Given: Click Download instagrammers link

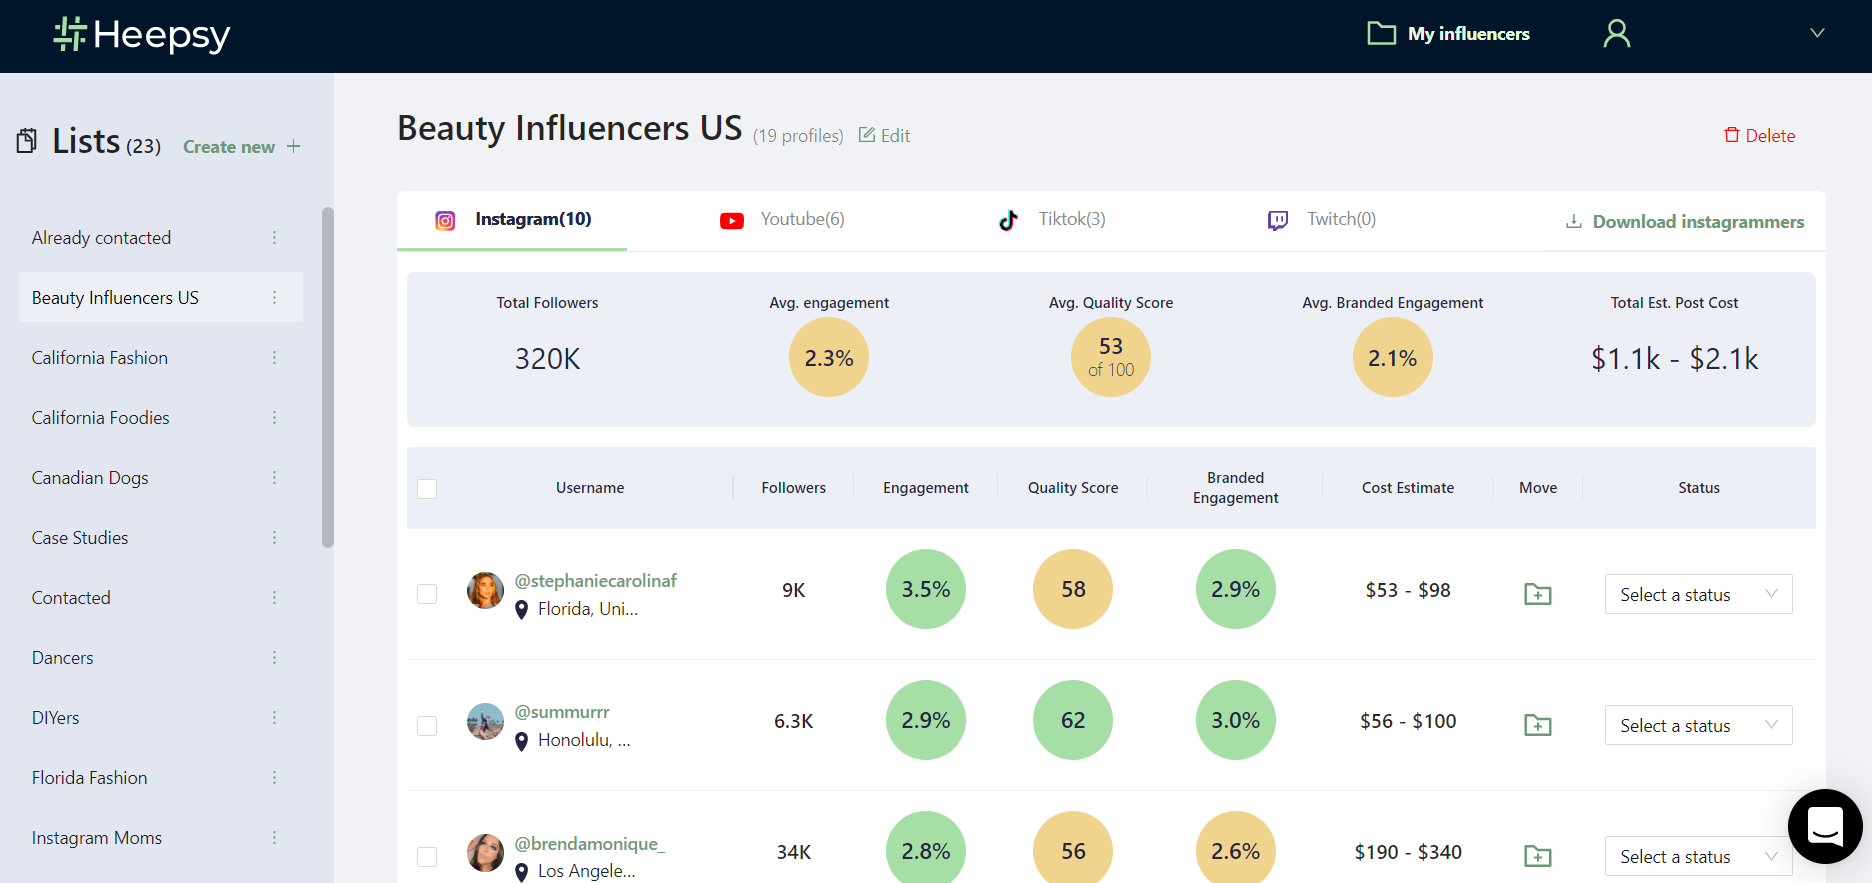Looking at the screenshot, I should click(x=1685, y=222).
